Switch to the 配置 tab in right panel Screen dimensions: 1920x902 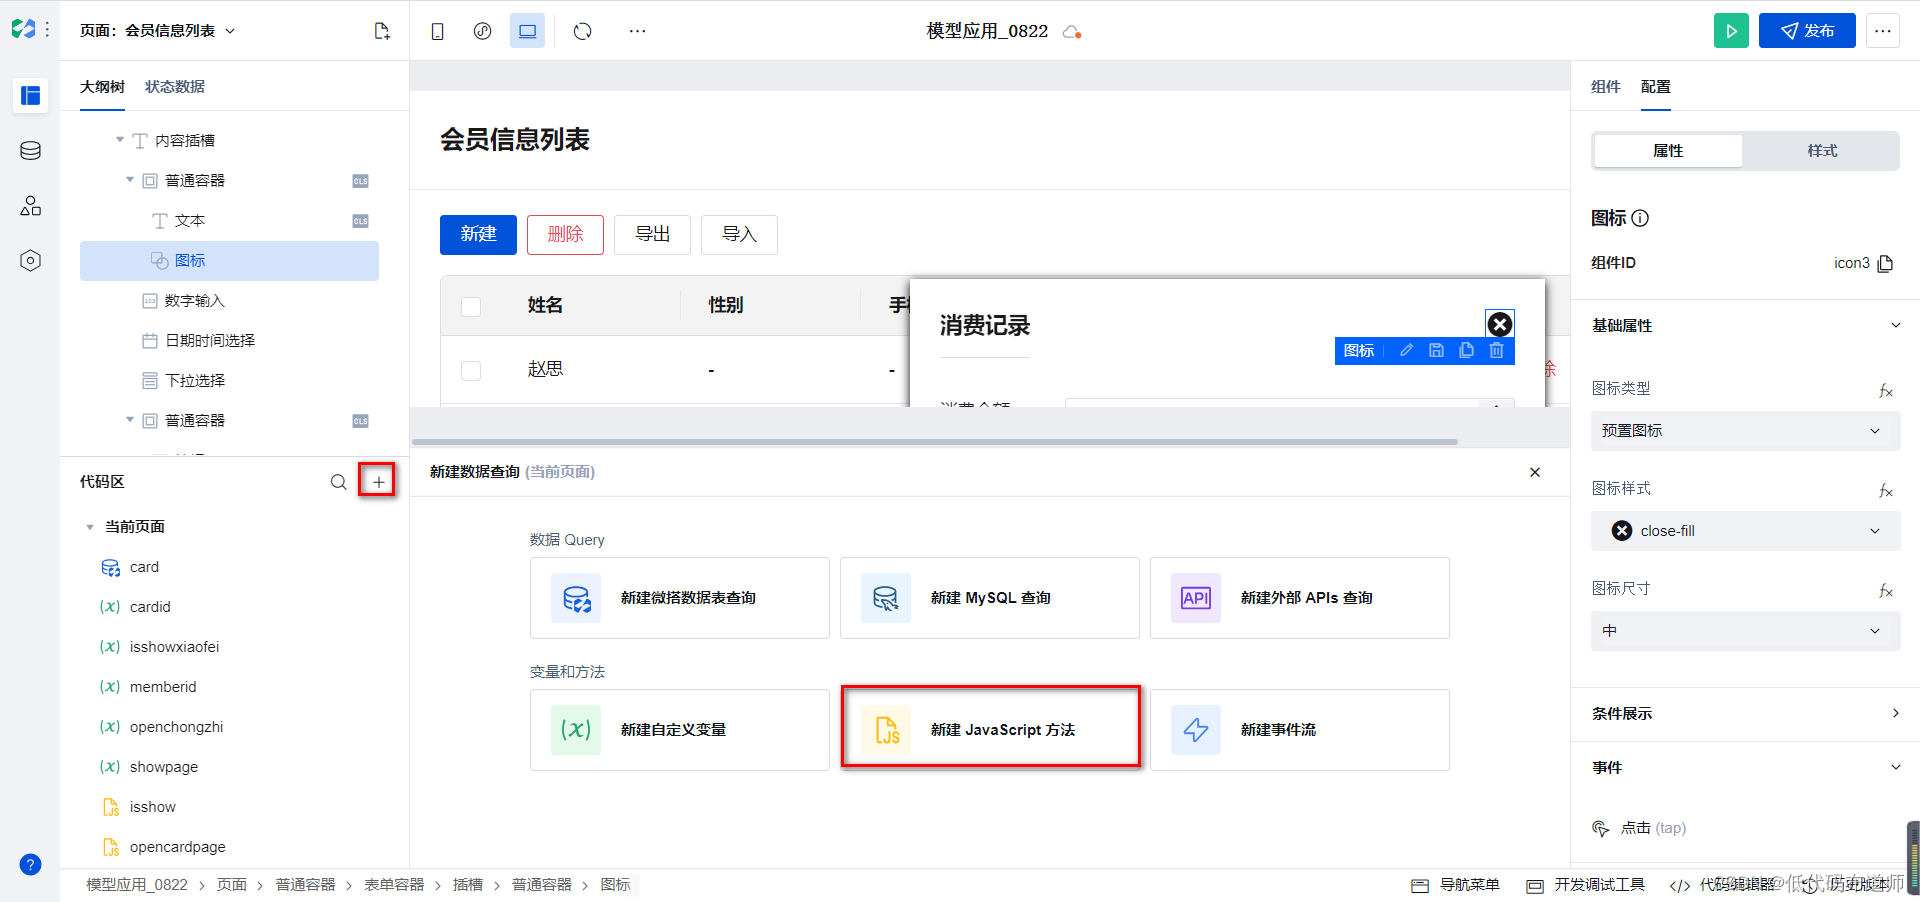[1655, 87]
